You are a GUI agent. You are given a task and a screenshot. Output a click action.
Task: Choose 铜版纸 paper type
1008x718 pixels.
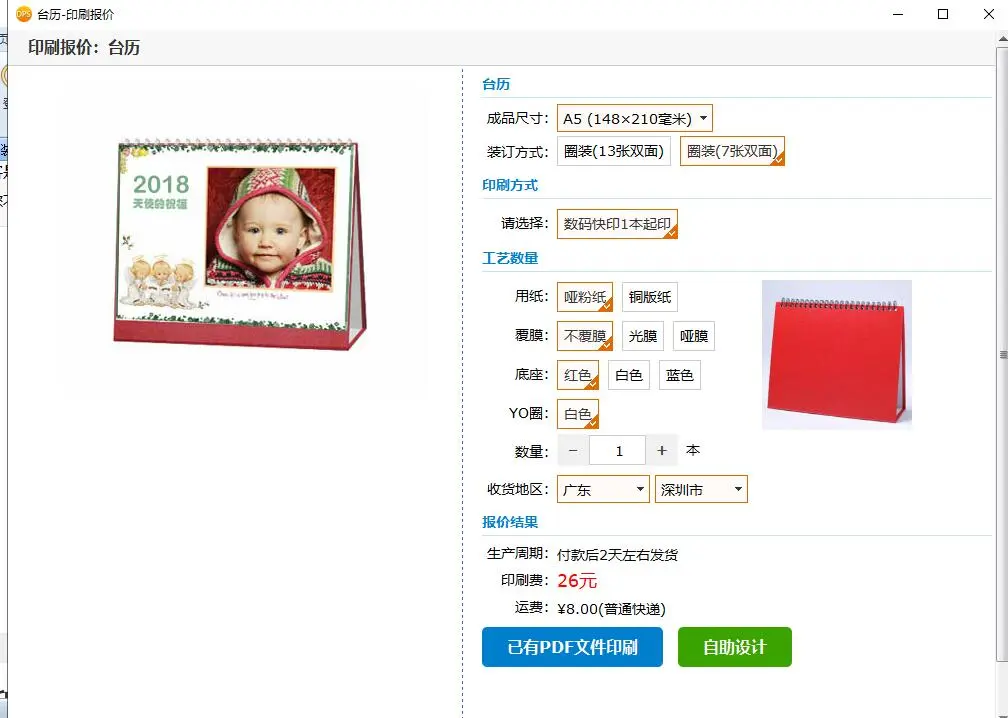[x=650, y=297]
